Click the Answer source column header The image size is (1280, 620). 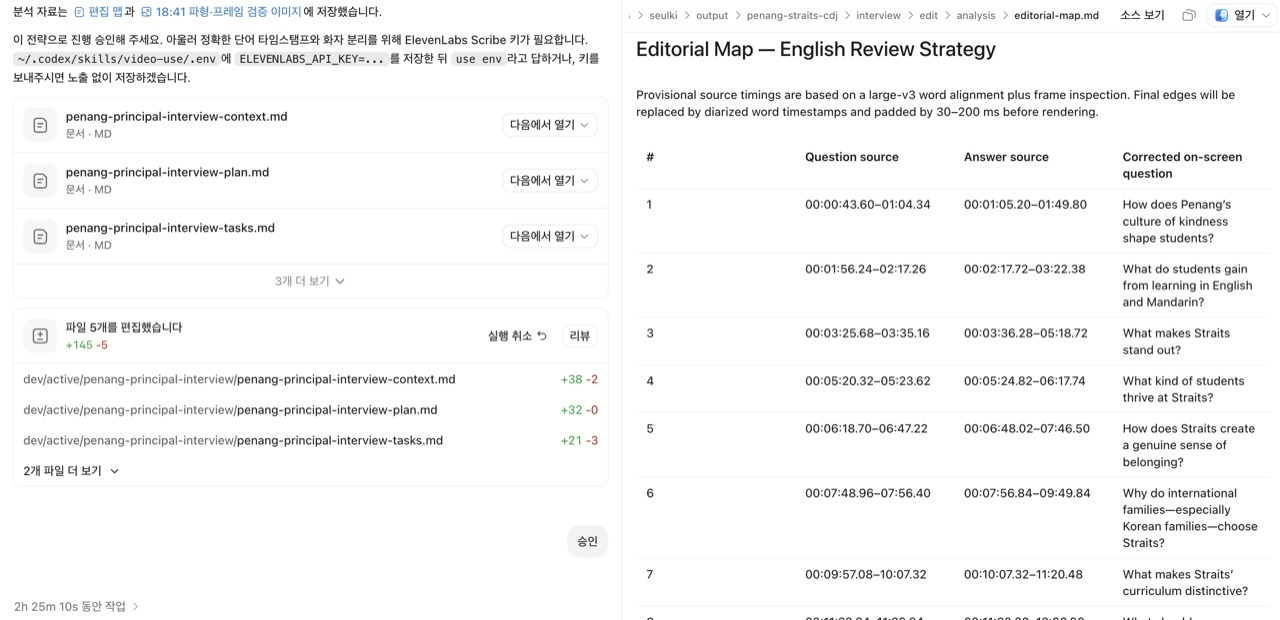tap(1006, 157)
